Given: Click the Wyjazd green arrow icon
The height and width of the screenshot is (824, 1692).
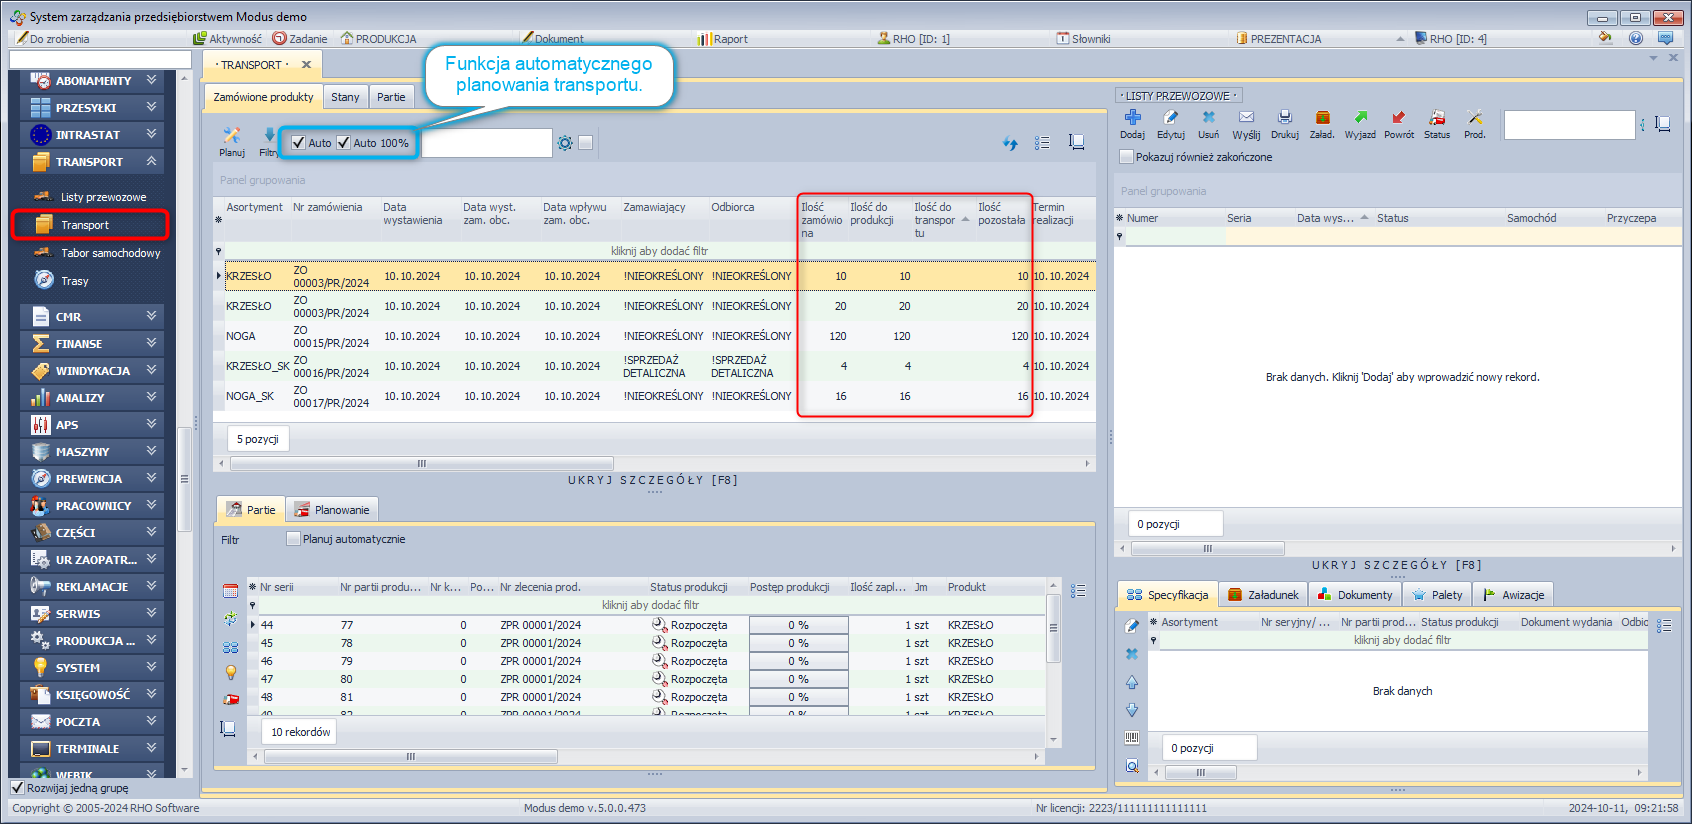Looking at the screenshot, I should pyautogui.click(x=1360, y=118).
